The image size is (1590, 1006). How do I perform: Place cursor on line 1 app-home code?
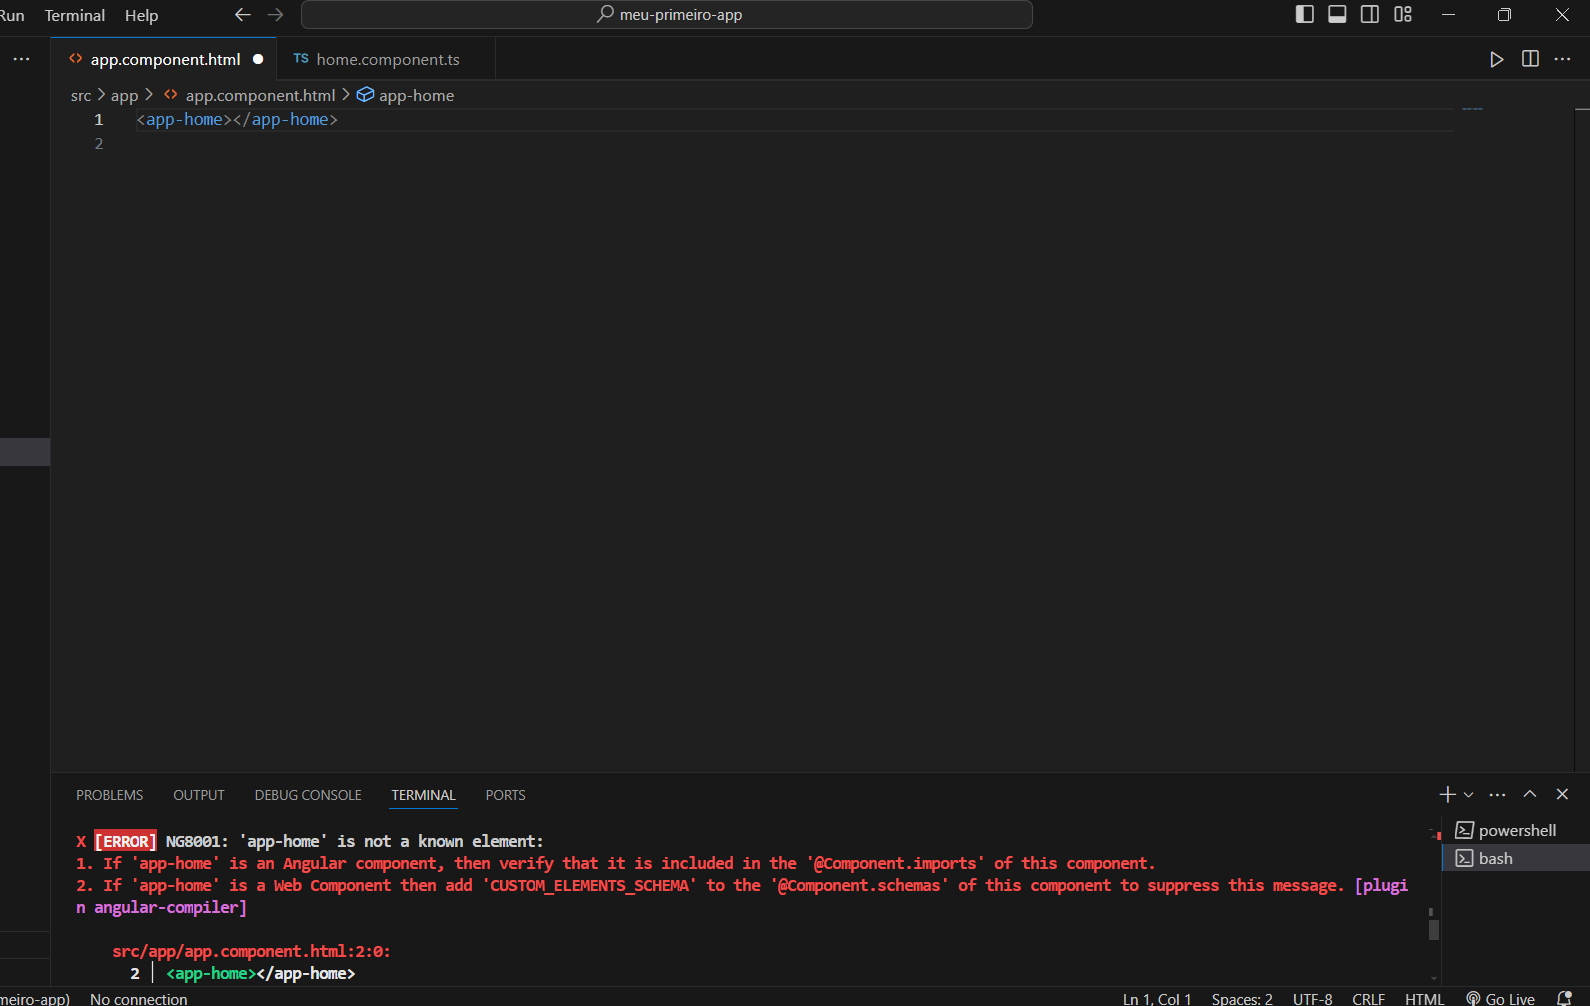pyautogui.click(x=237, y=119)
